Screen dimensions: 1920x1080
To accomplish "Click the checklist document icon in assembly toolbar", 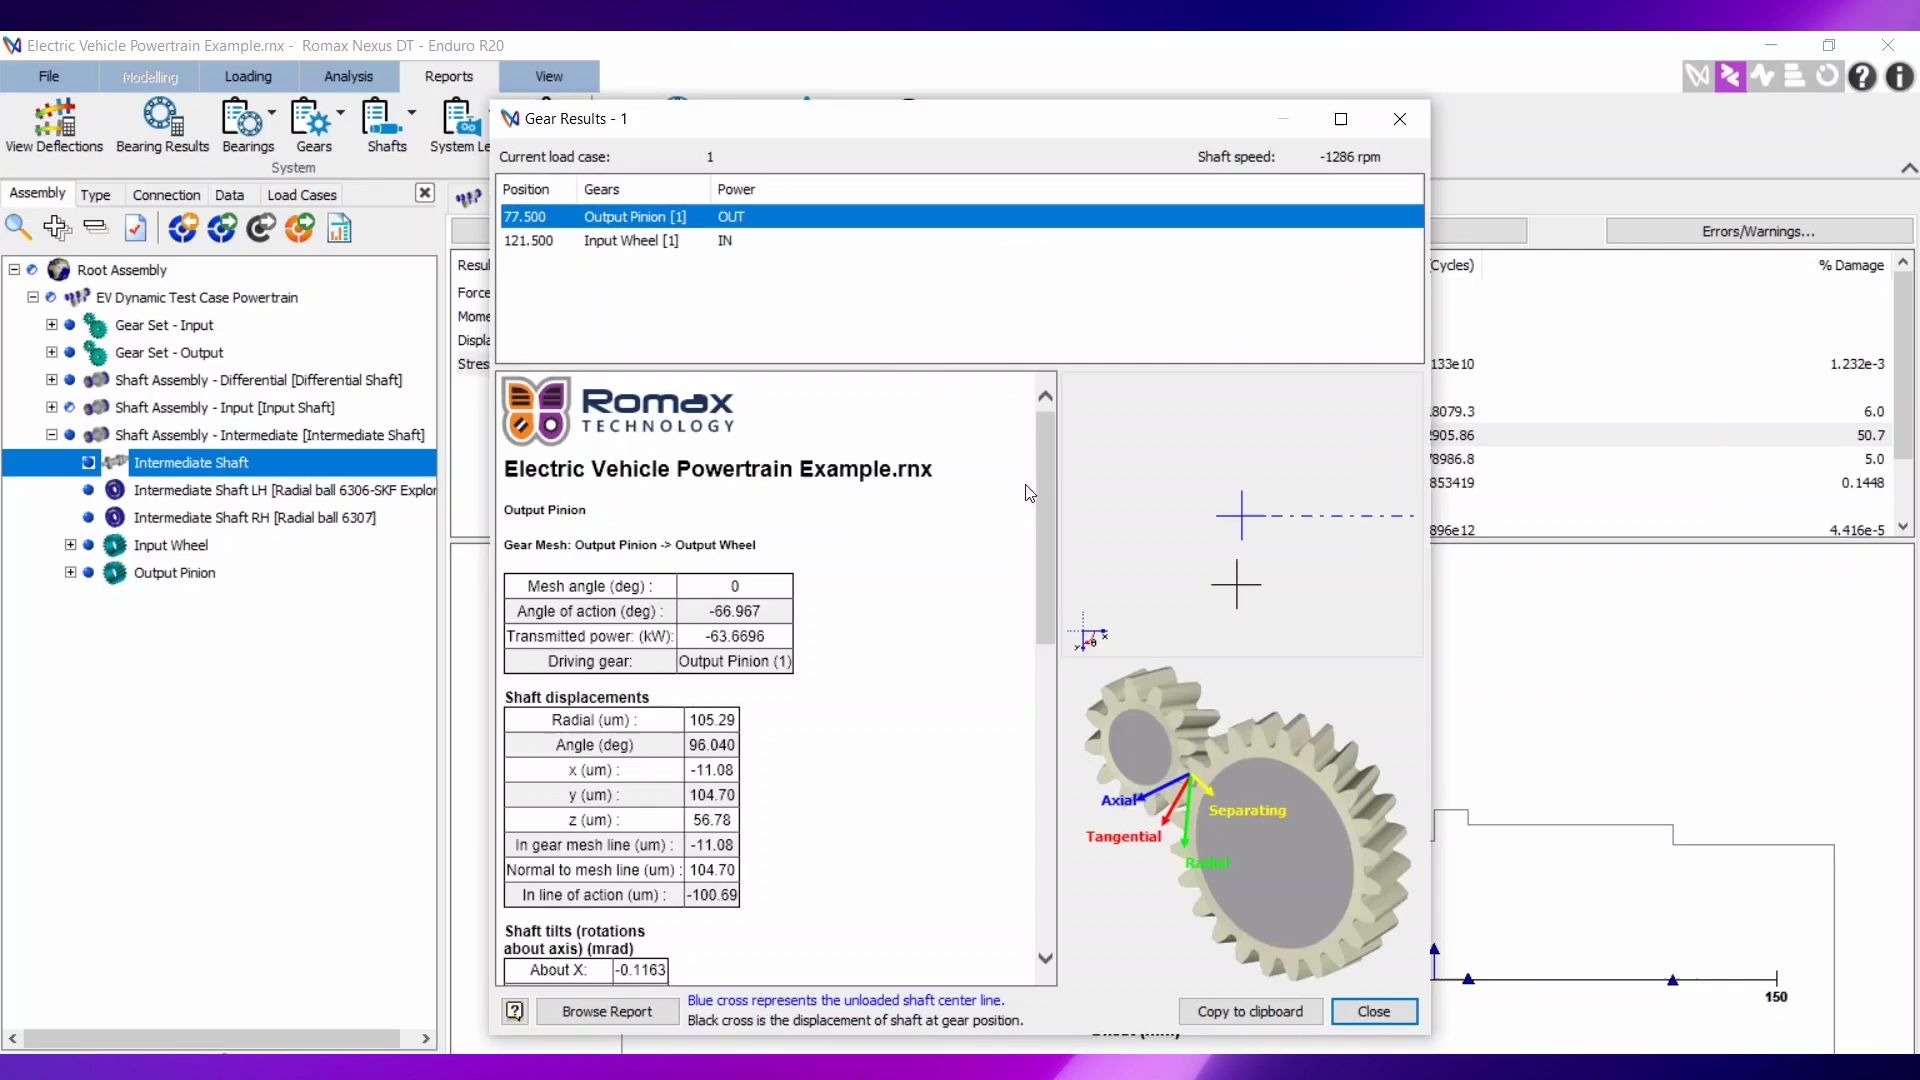I will point(136,228).
